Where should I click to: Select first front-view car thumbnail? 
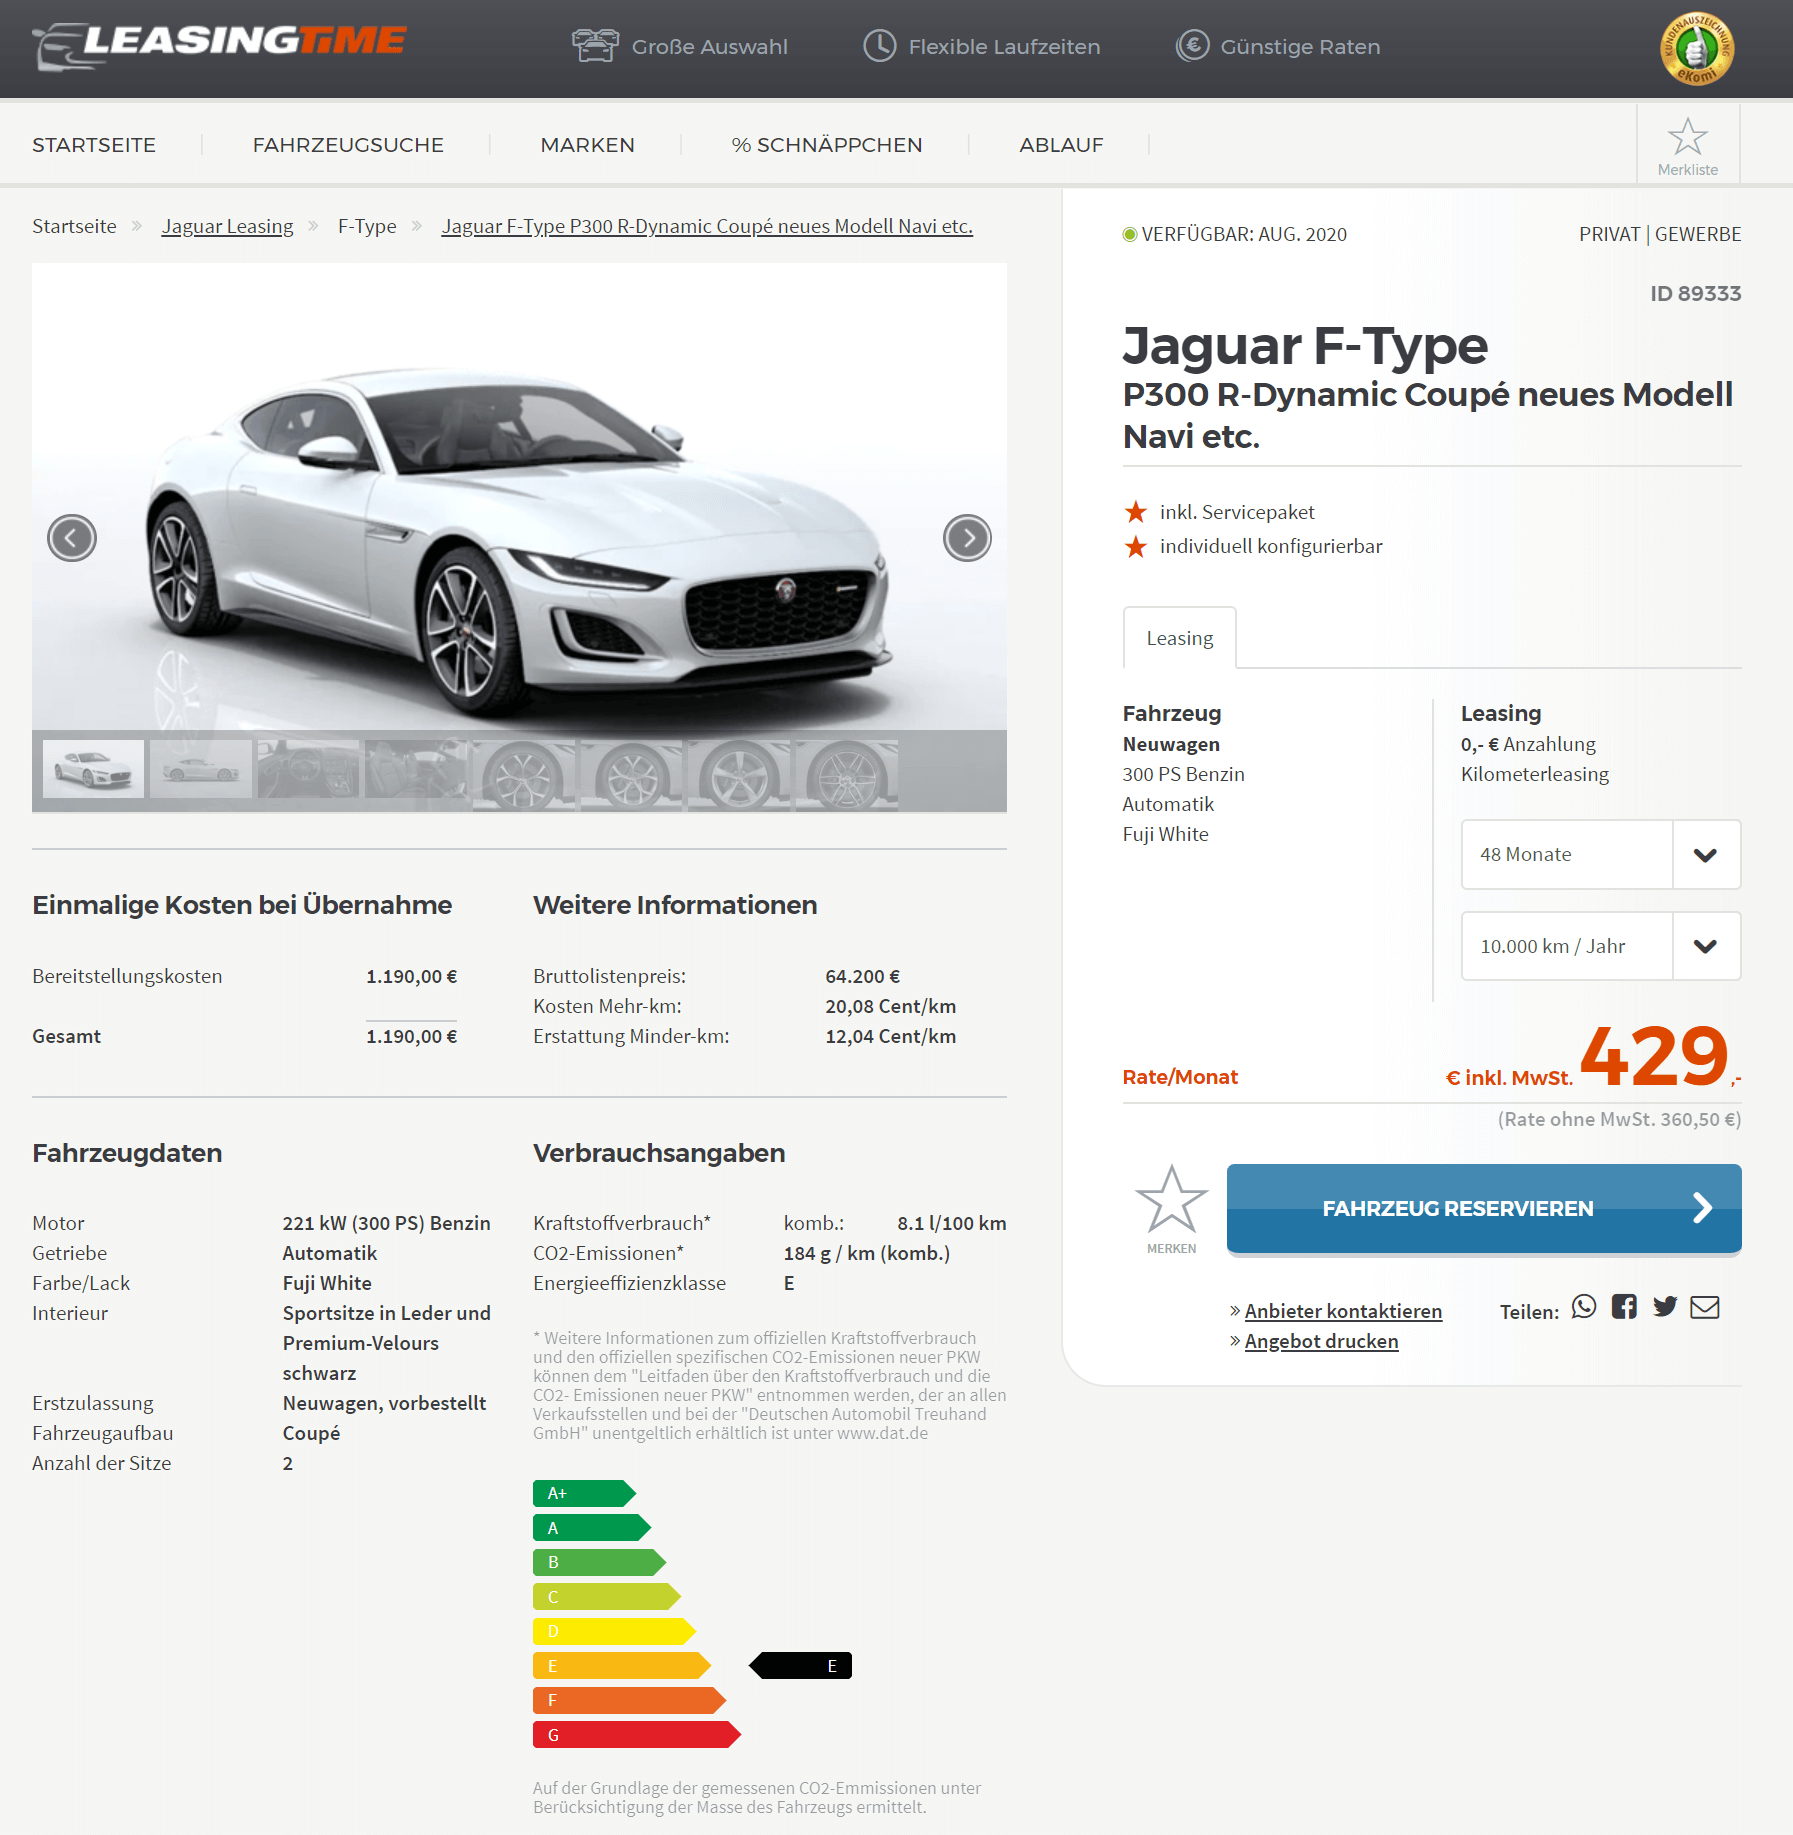click(x=93, y=768)
